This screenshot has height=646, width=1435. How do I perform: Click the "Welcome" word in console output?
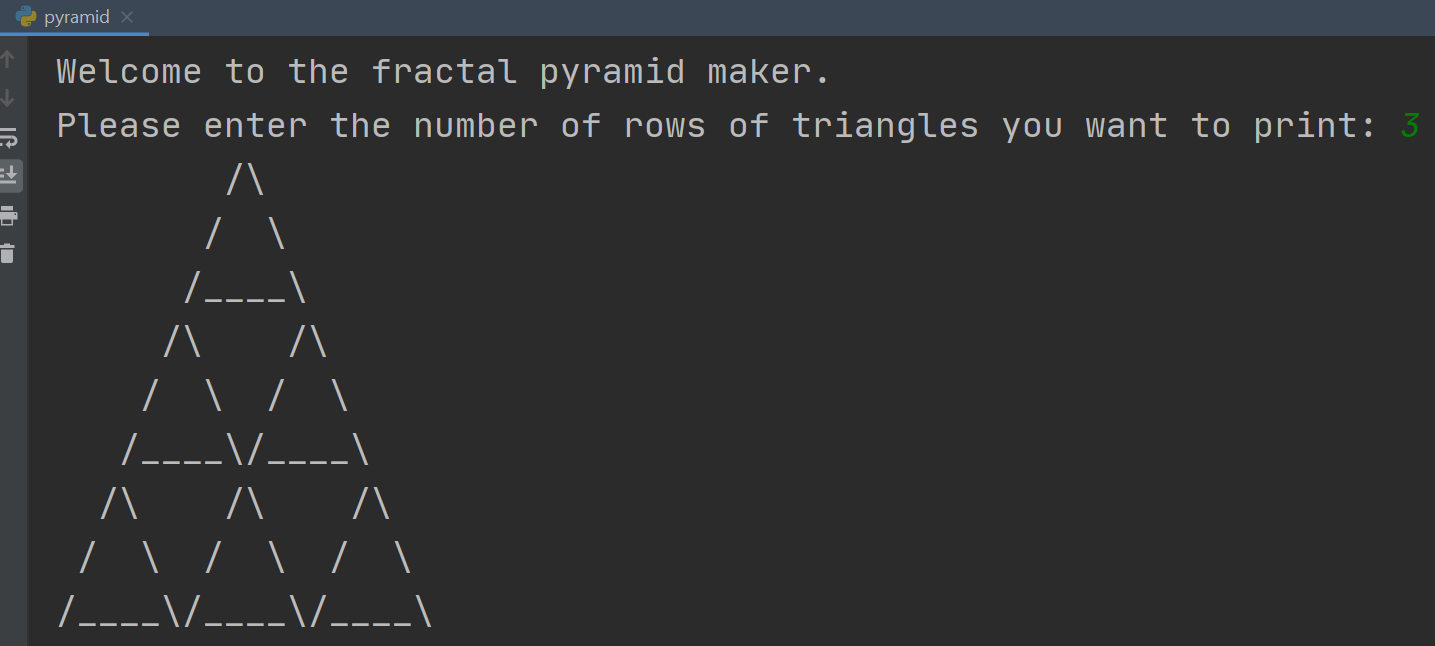coord(129,72)
